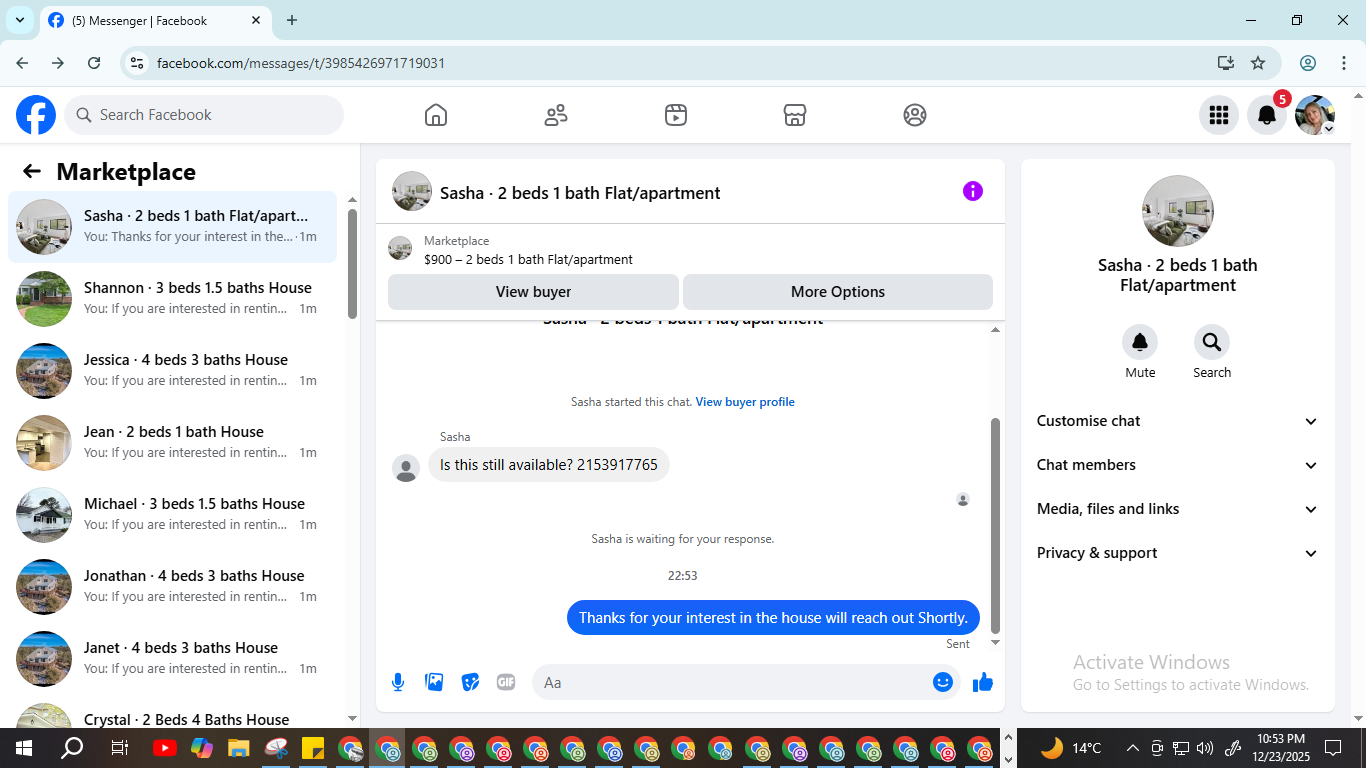Viewport: 1366px width, 768px height.
Task: Open the Groups icon in top navigation
Action: tap(915, 115)
